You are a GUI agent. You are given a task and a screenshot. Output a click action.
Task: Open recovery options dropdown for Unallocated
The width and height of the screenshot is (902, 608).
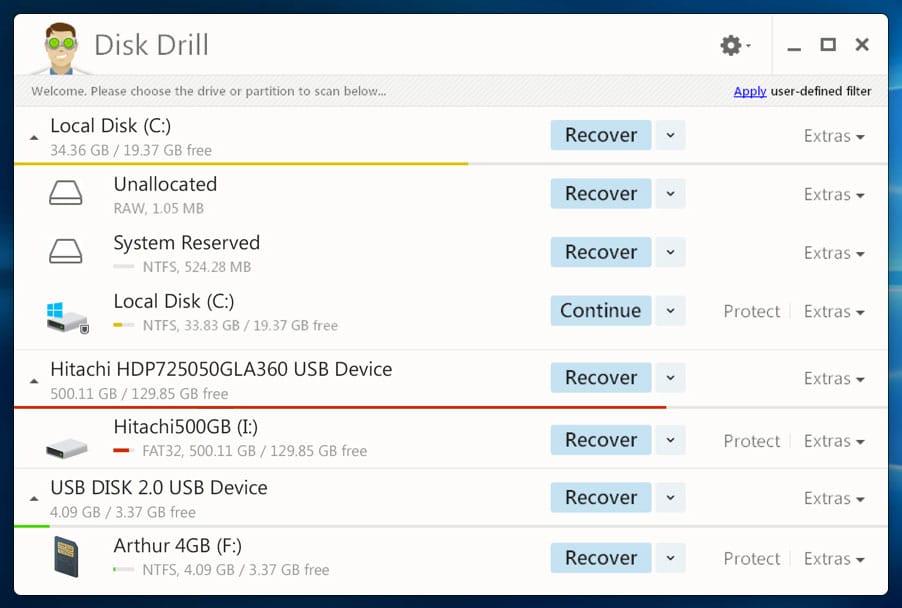(670, 193)
